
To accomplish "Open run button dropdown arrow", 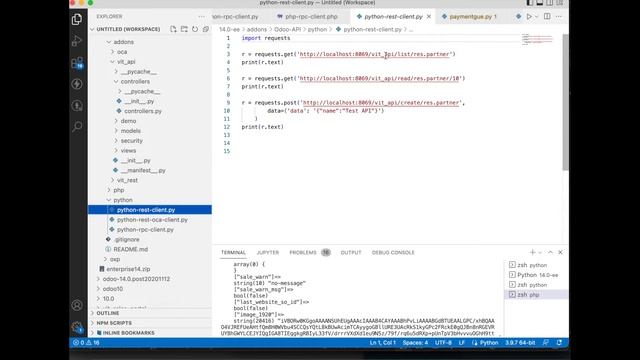I will [x=536, y=17].
